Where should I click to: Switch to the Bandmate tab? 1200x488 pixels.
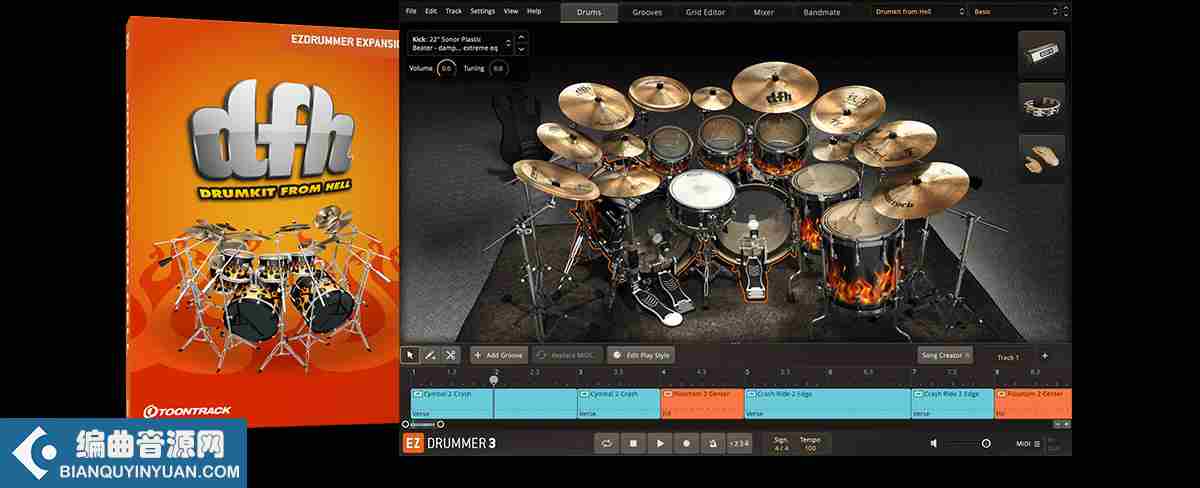(x=822, y=12)
